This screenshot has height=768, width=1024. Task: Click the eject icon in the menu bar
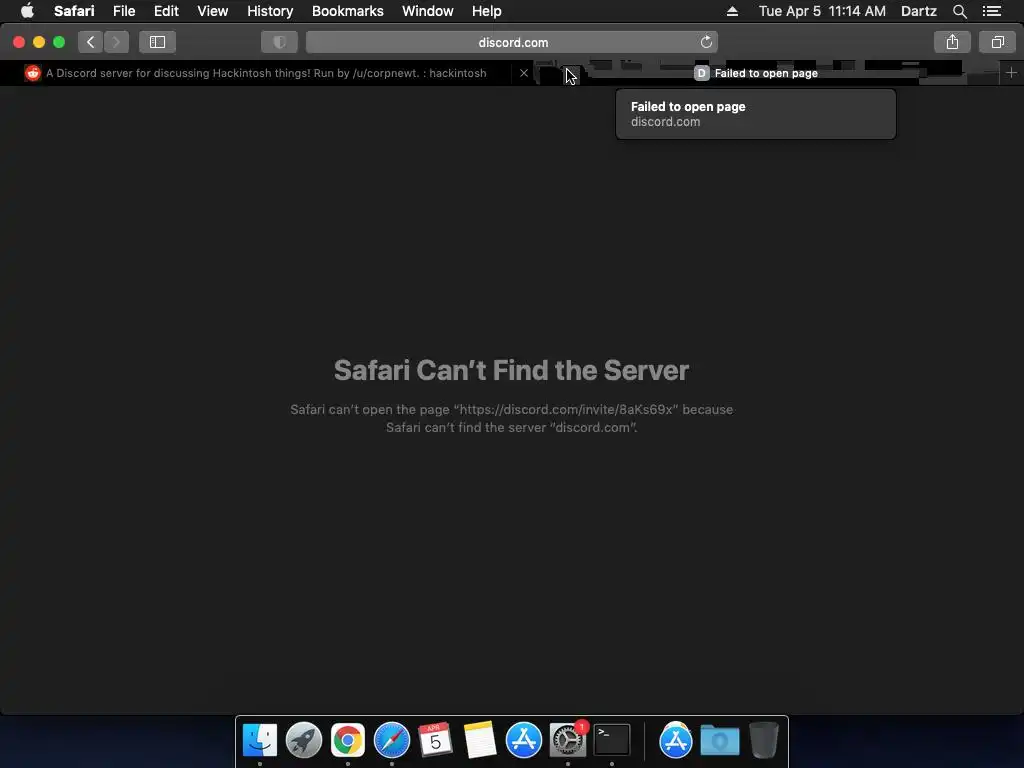pyautogui.click(x=732, y=11)
